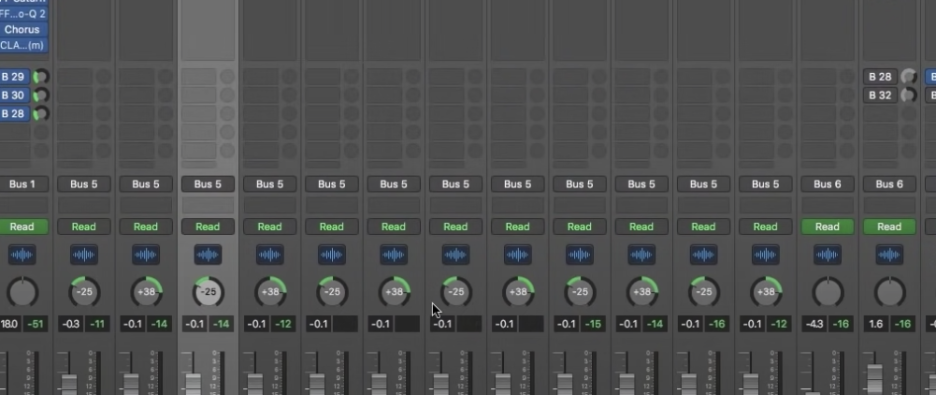936x395 pixels.
Task: Click the pan knob on the Bus 1 strip
Action: tap(23, 292)
